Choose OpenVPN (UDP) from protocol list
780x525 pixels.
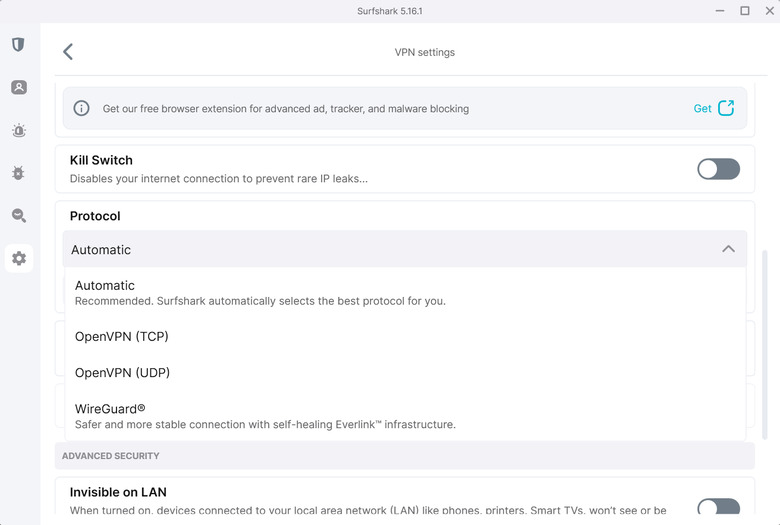point(122,373)
